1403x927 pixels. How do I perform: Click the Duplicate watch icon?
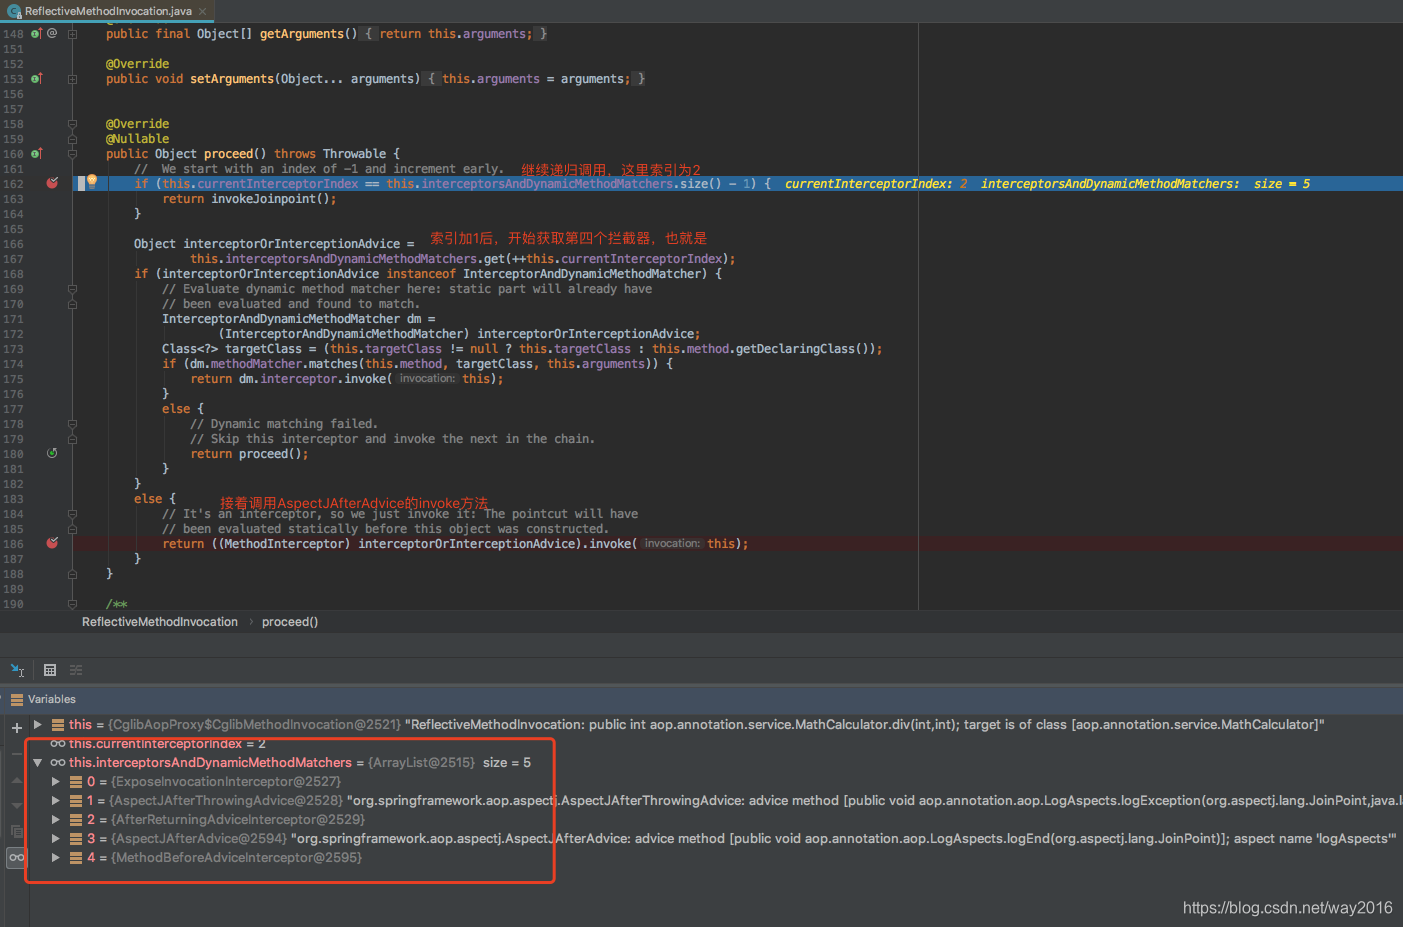[x=17, y=831]
